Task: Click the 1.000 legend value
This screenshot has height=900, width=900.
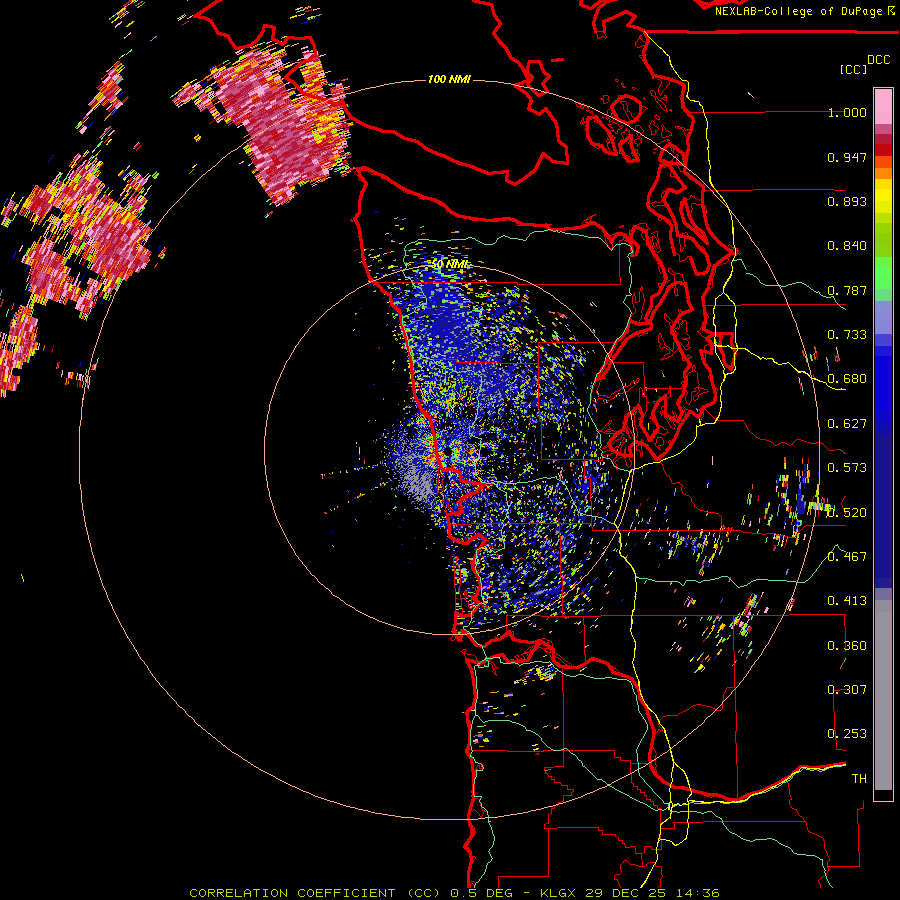Action: click(x=847, y=112)
